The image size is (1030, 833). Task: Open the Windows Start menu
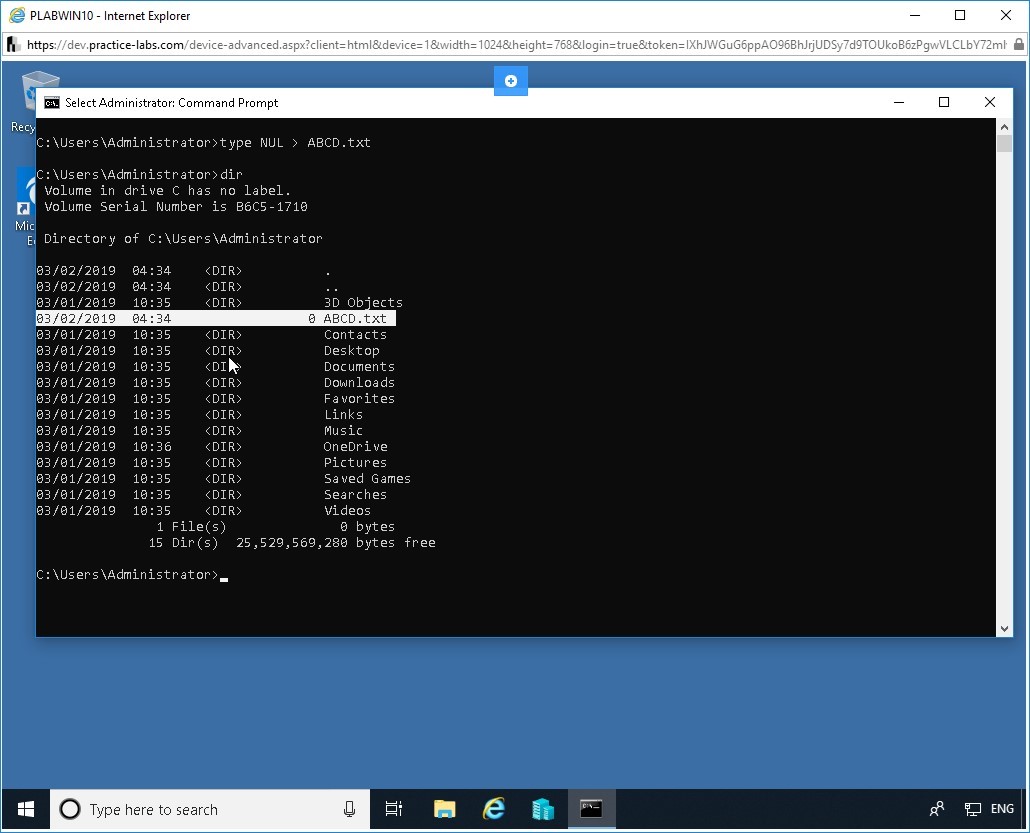click(26, 809)
